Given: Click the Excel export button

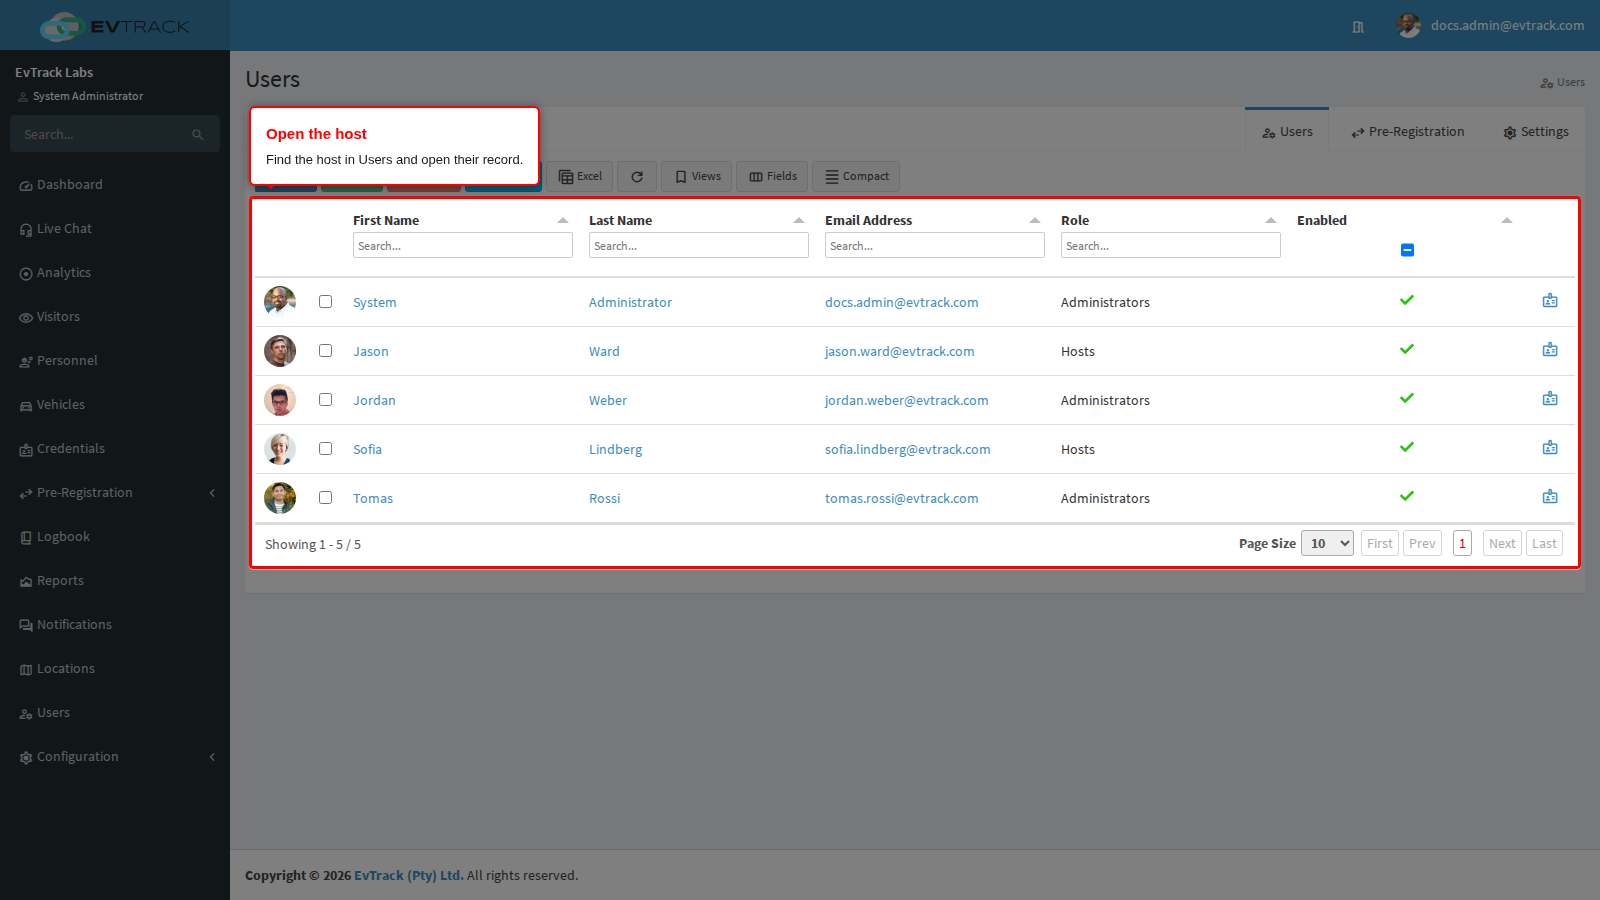Looking at the screenshot, I should 580,176.
